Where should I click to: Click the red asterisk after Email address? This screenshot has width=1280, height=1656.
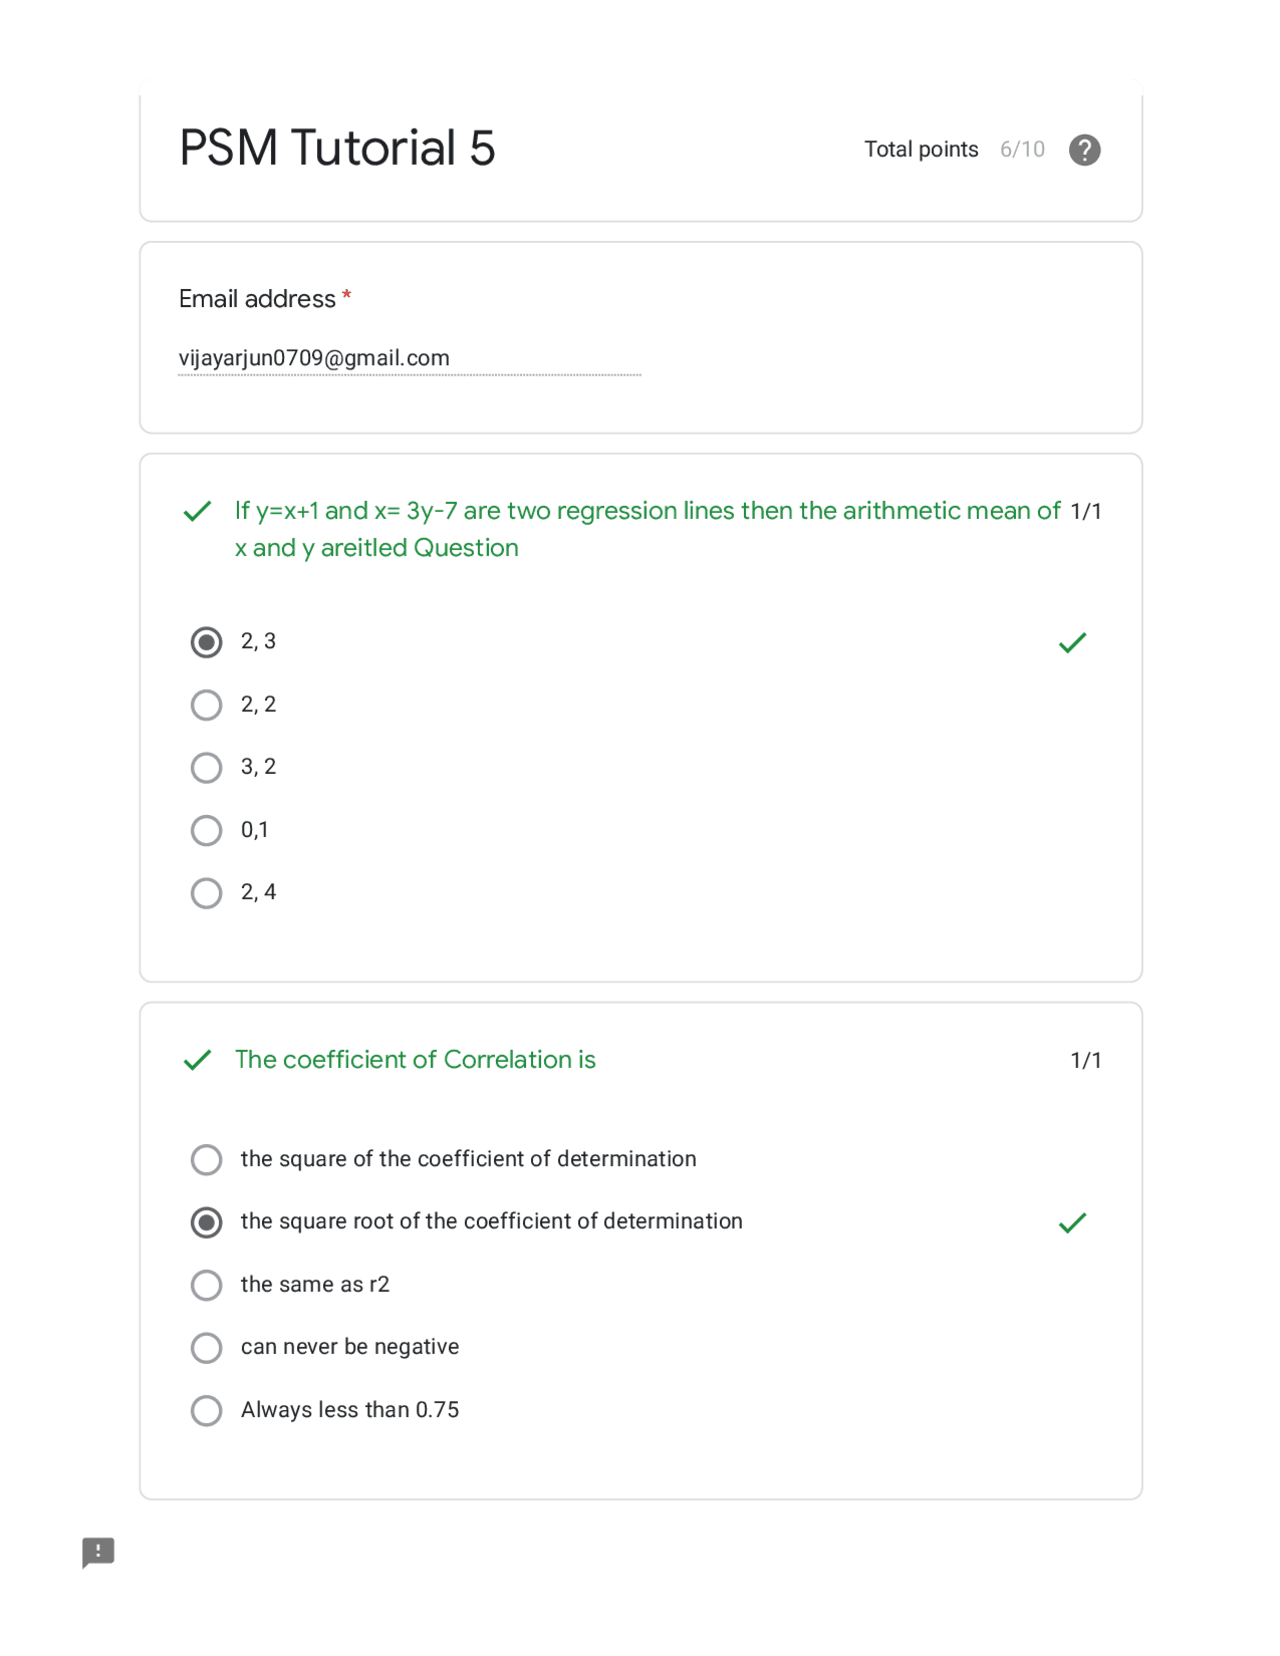(x=346, y=297)
